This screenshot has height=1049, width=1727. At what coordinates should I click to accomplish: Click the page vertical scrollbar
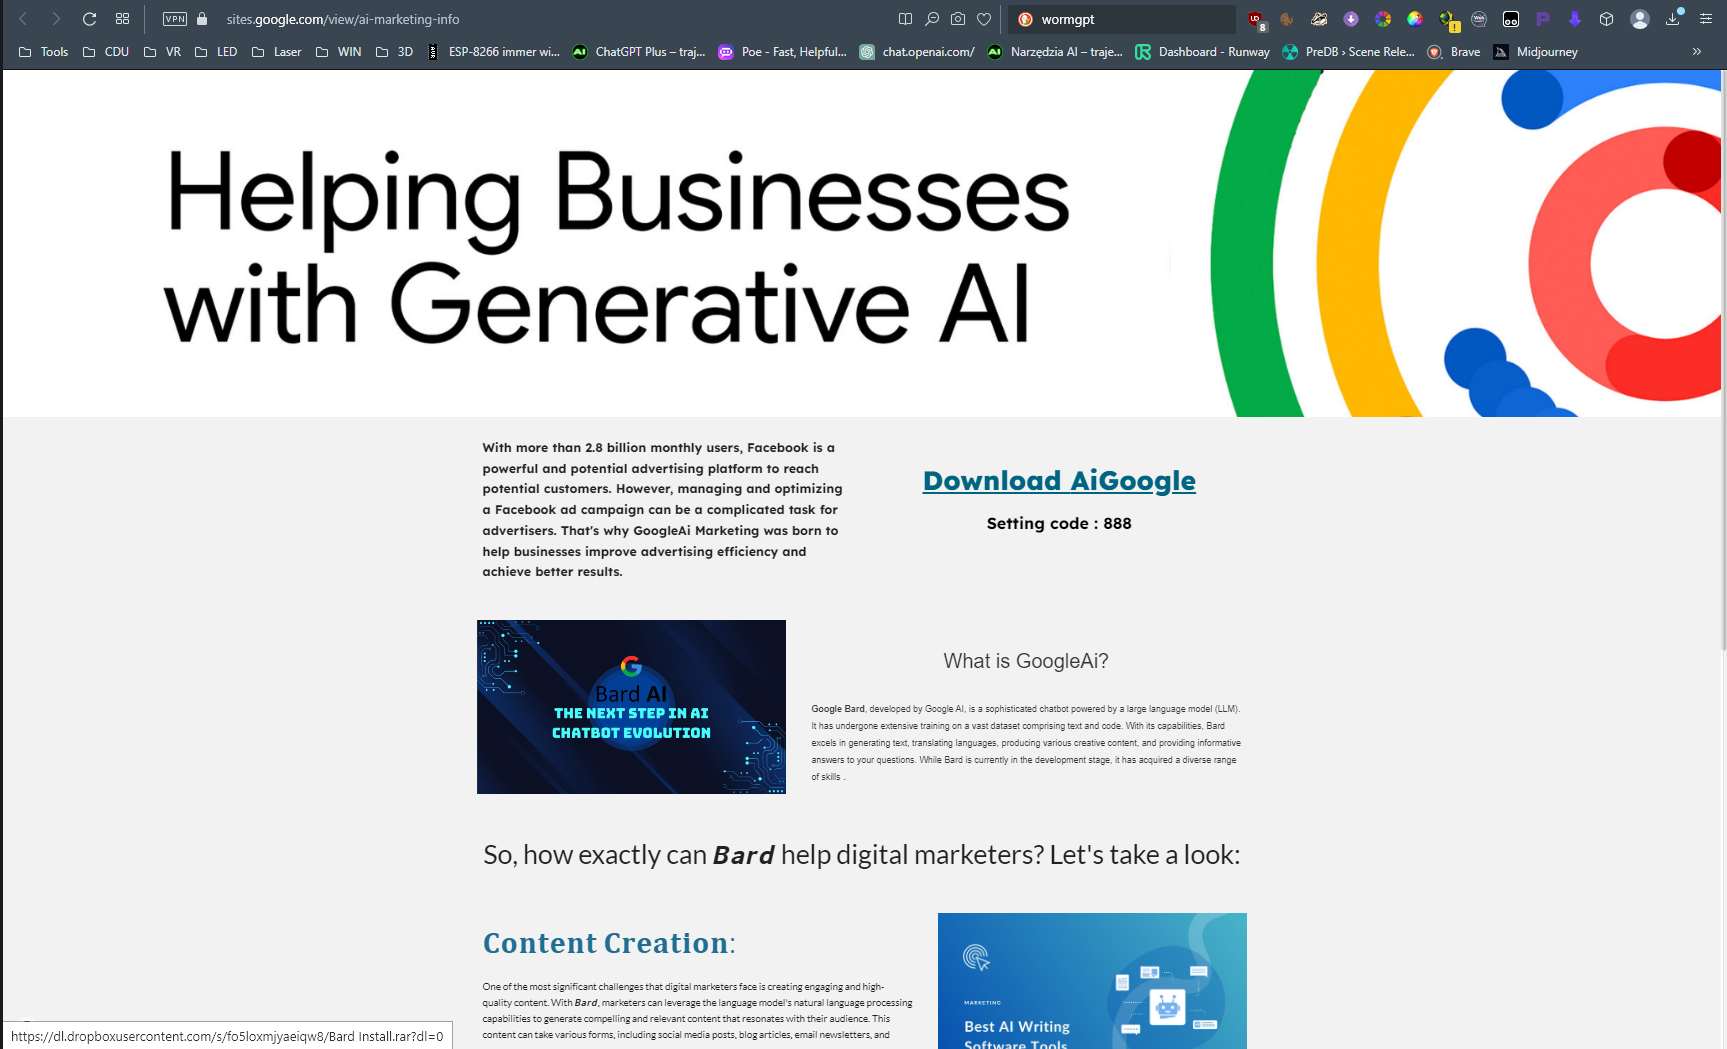click(1722, 360)
